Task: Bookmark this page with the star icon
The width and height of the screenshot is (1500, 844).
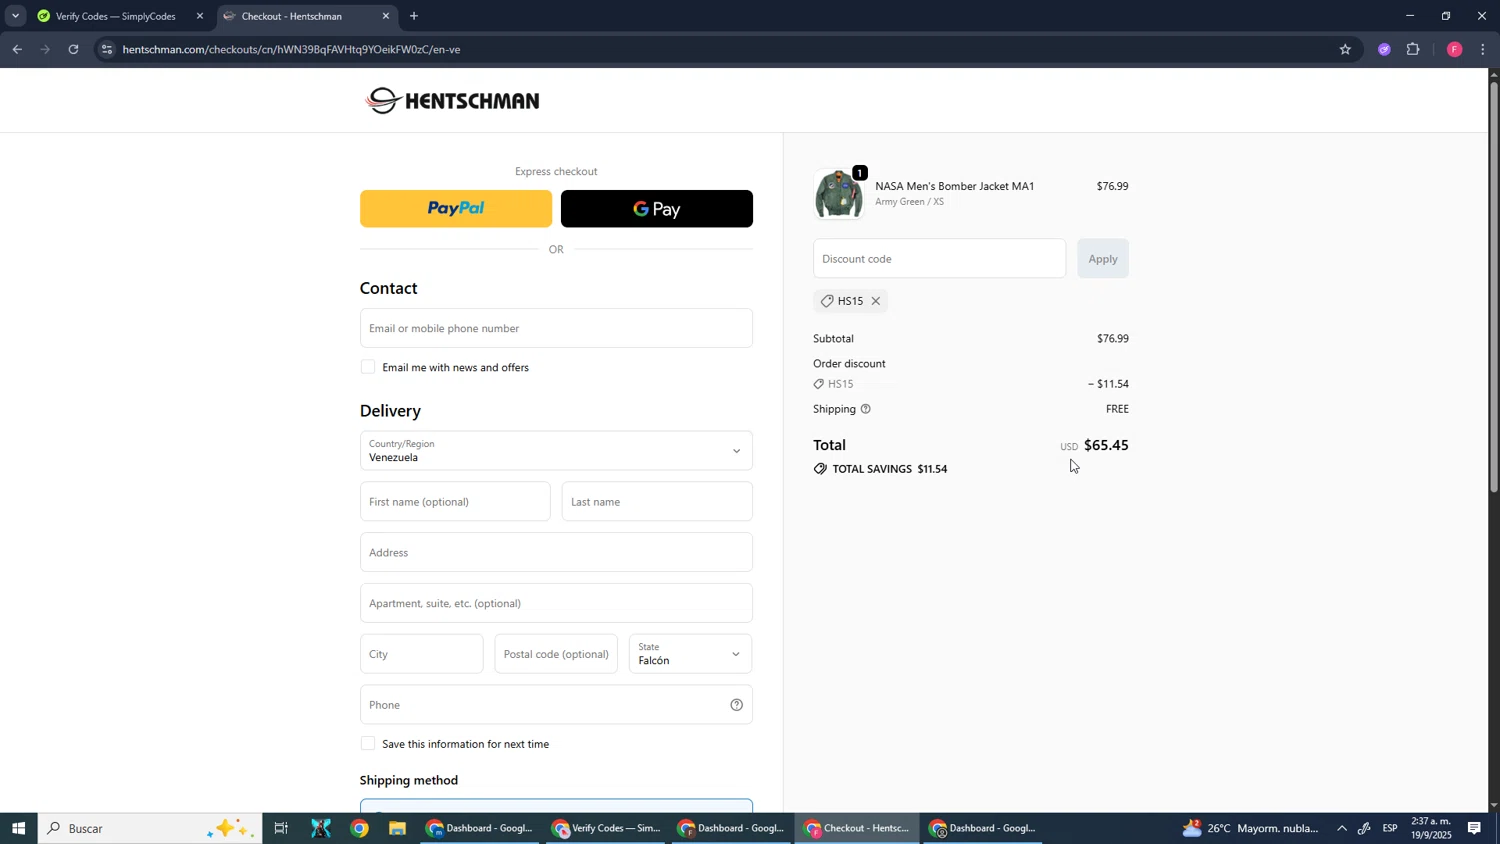Action: click(x=1345, y=49)
